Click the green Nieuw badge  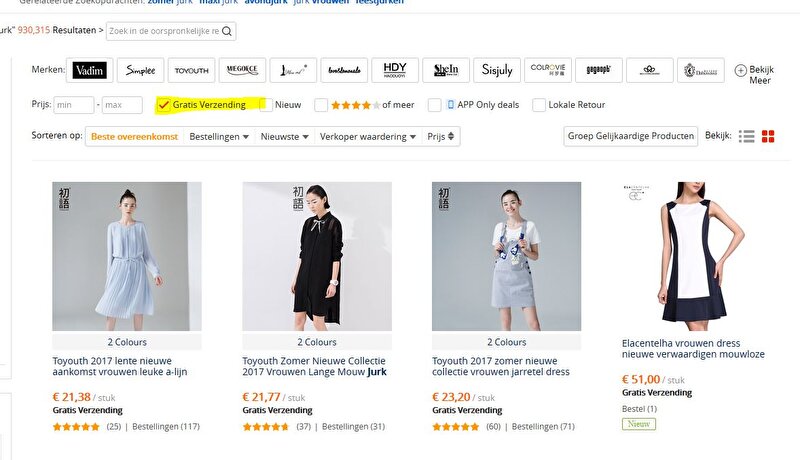(x=639, y=424)
